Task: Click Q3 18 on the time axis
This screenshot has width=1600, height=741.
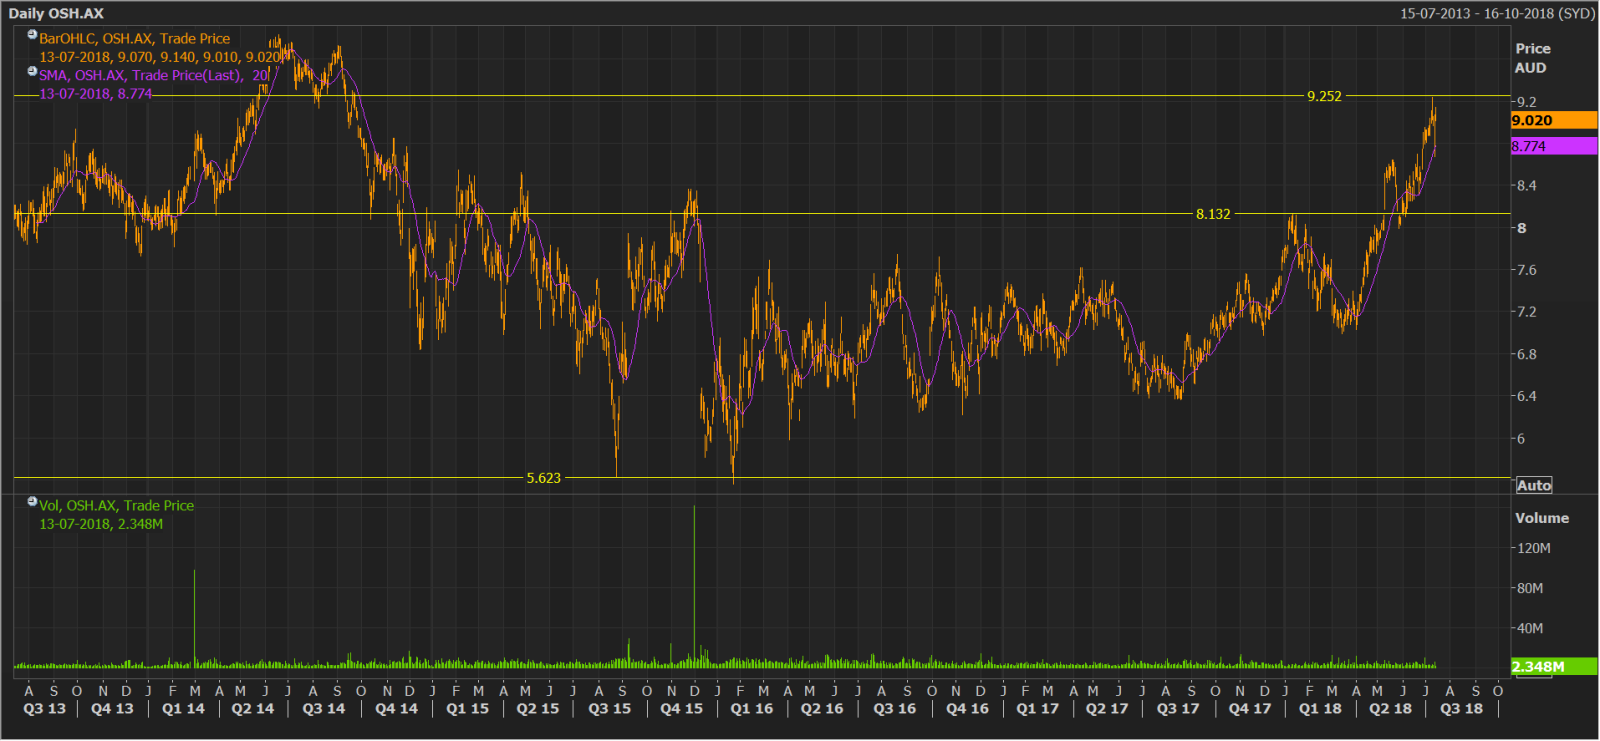Action: pyautogui.click(x=1462, y=709)
